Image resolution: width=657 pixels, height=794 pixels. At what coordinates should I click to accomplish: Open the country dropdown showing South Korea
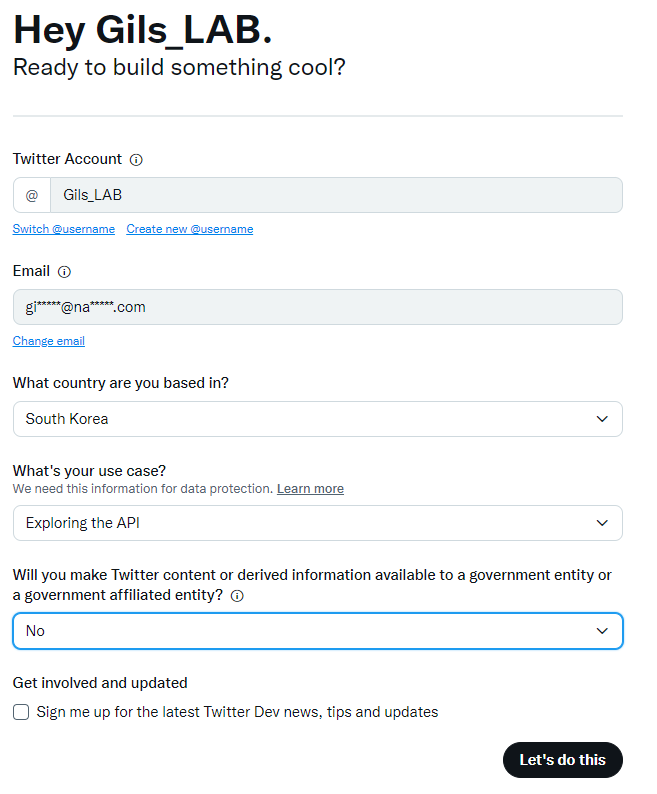[x=317, y=419]
